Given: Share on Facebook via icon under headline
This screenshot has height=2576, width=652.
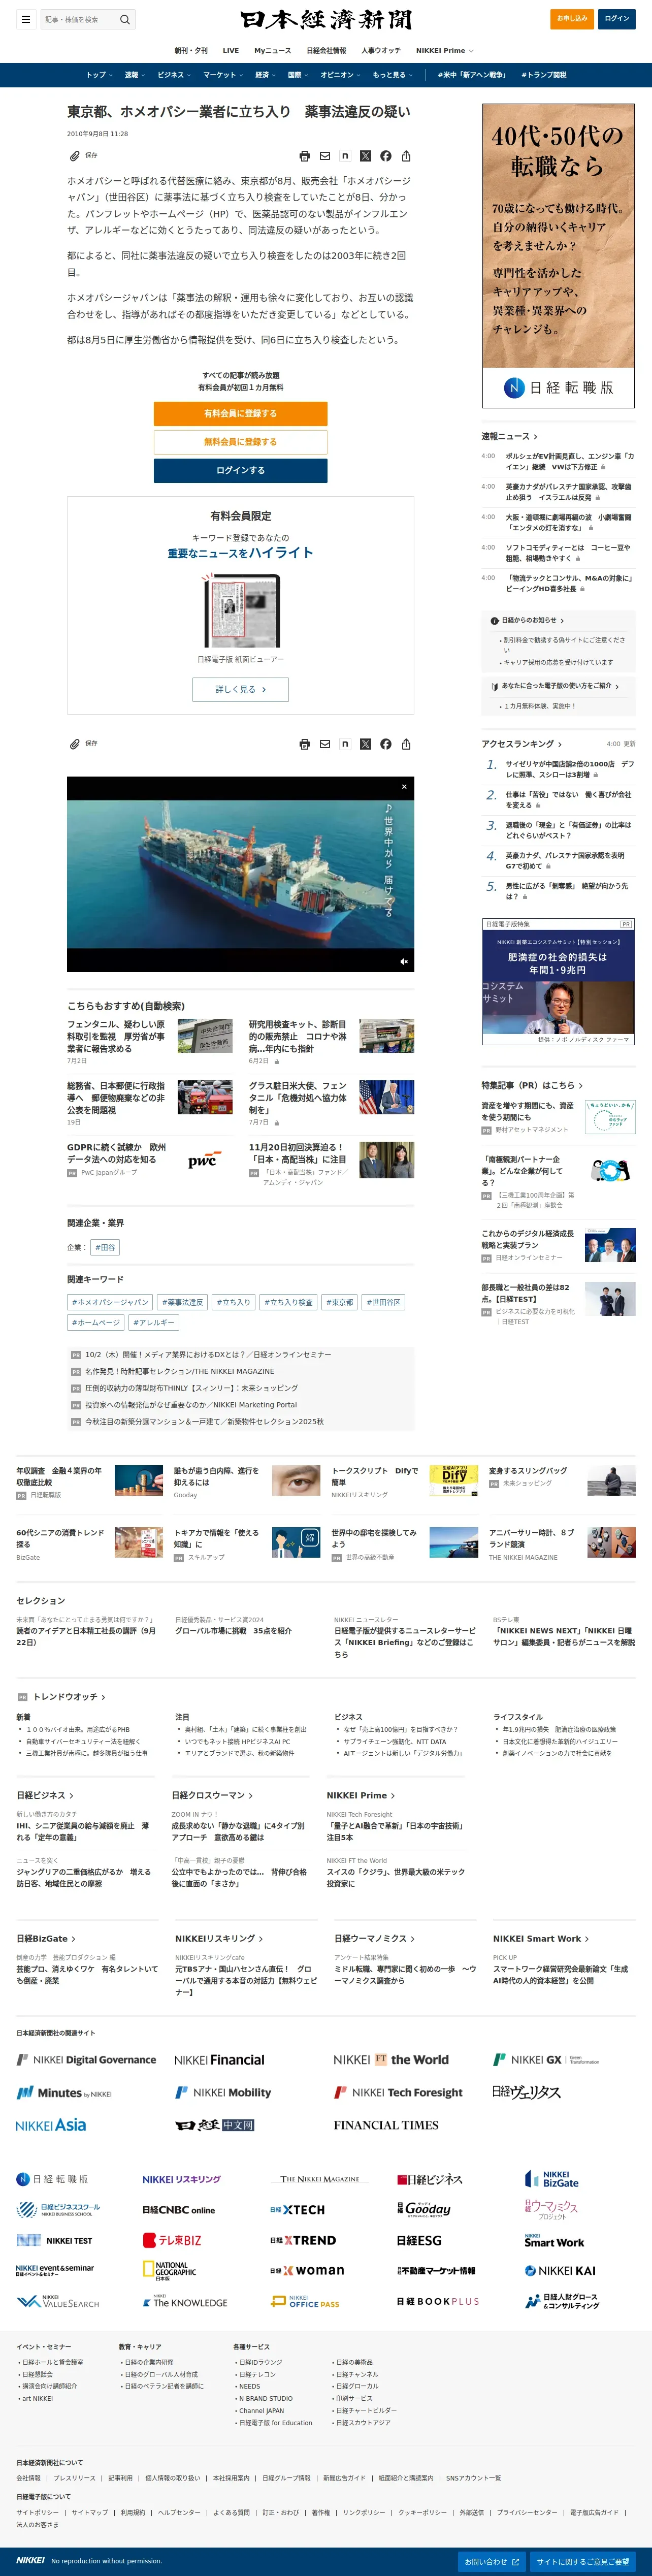Looking at the screenshot, I should 386,156.
